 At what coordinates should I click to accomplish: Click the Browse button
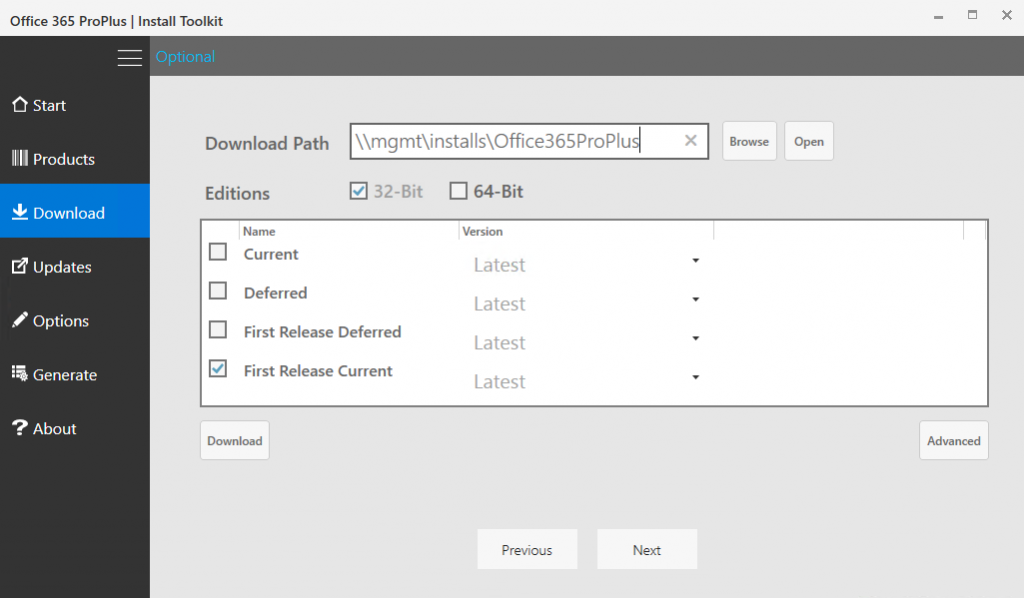749,141
